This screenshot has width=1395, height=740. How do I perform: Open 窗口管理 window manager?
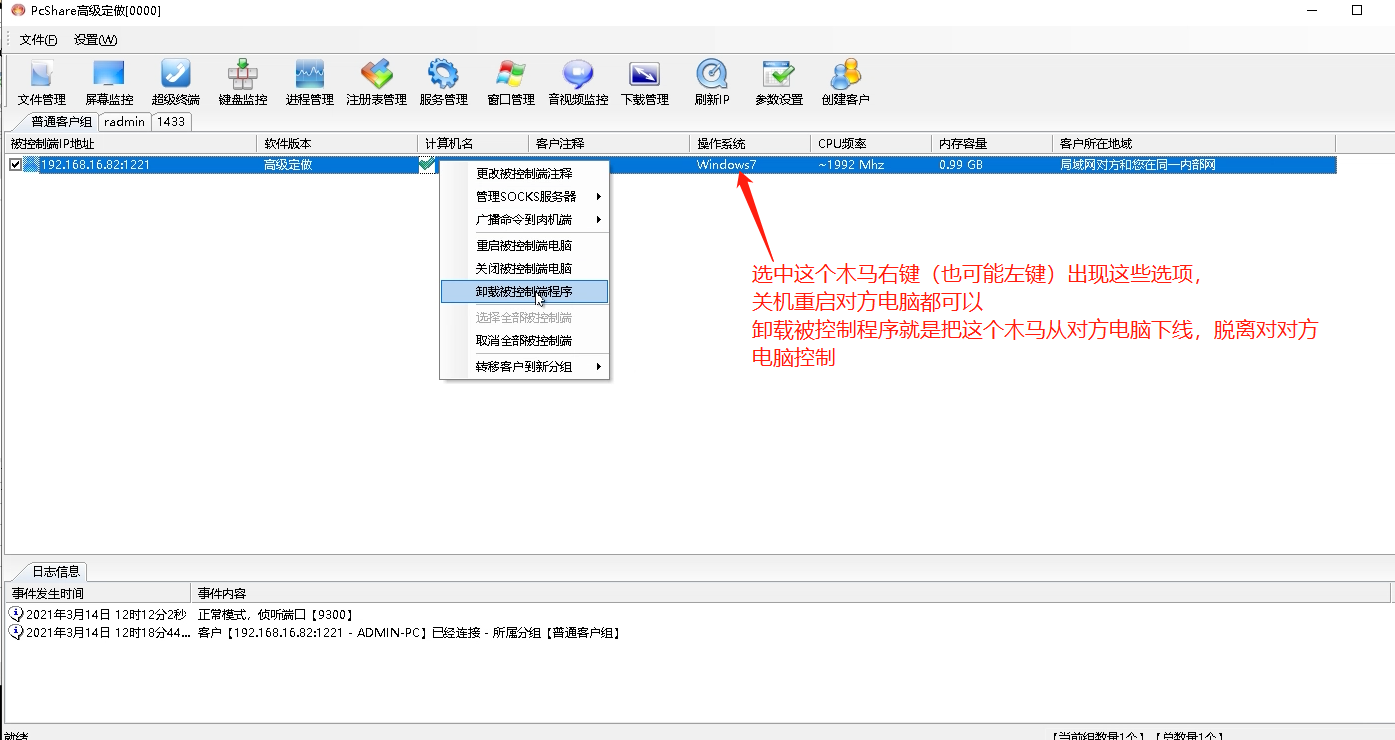coord(511,83)
